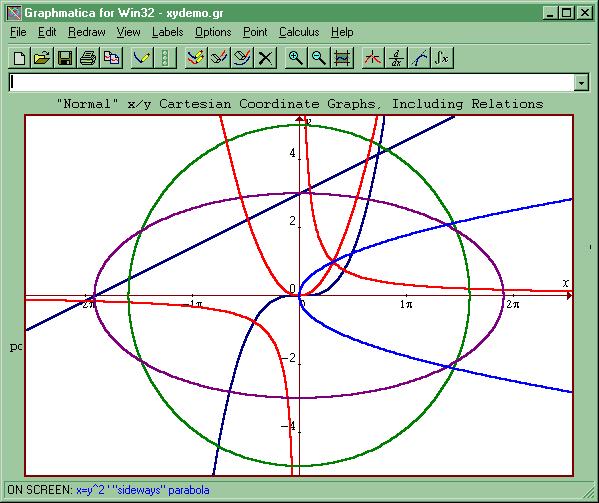Open the Calculus menu
Viewport: 599px width, 503px height.
click(x=299, y=32)
